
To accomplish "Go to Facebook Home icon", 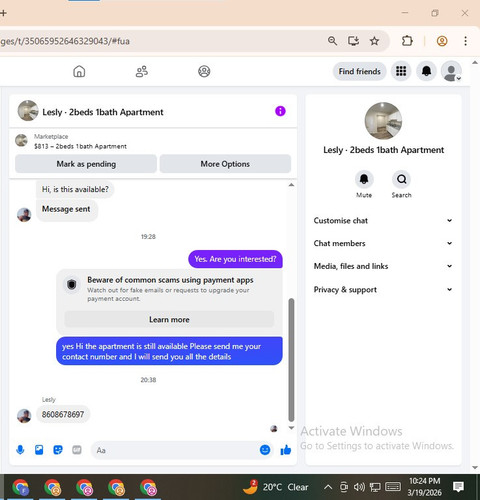I will click(x=79, y=71).
